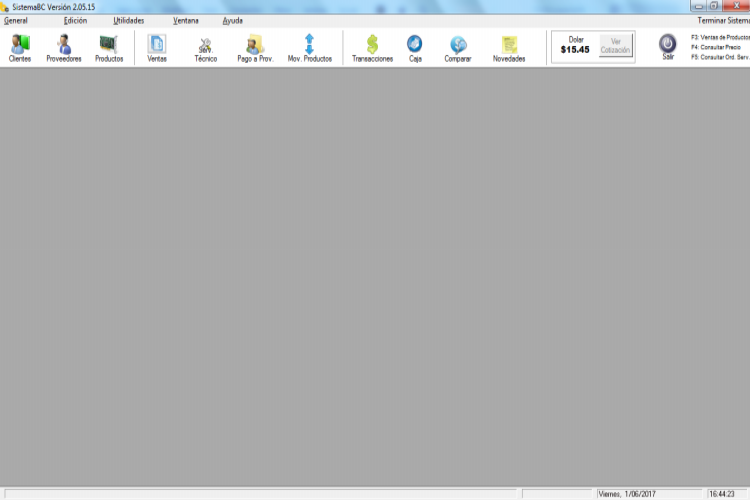
Task: Open the Caja icon
Action: click(x=414, y=45)
